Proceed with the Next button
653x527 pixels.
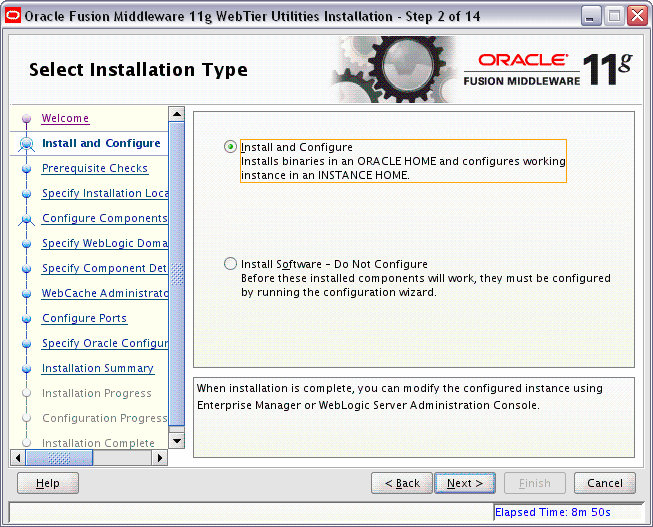click(465, 483)
